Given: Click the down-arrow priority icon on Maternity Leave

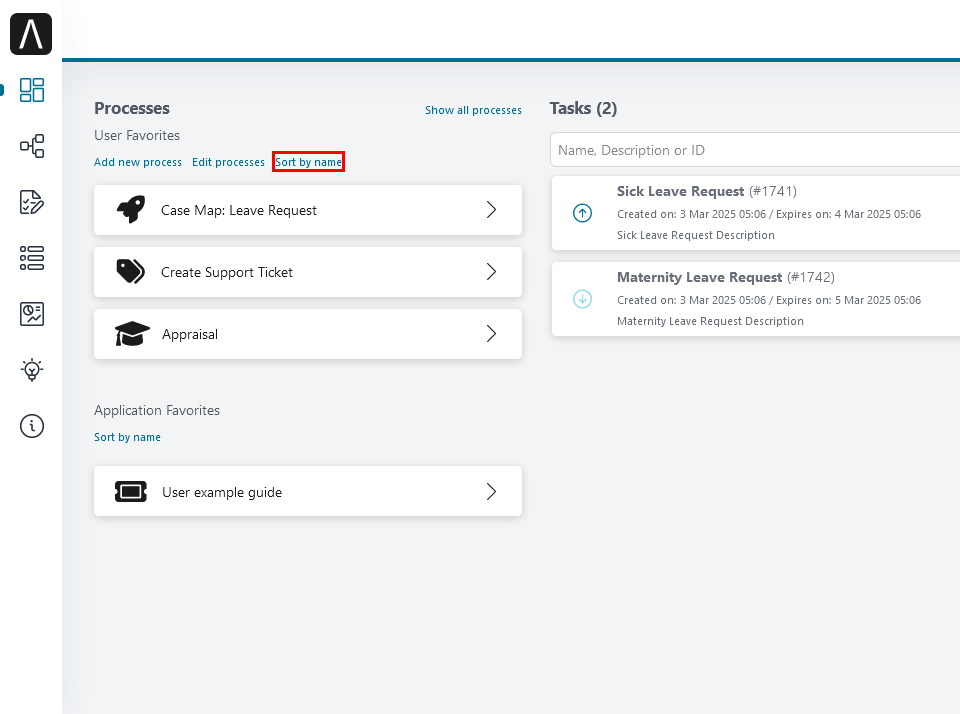Looking at the screenshot, I should coord(583,299).
